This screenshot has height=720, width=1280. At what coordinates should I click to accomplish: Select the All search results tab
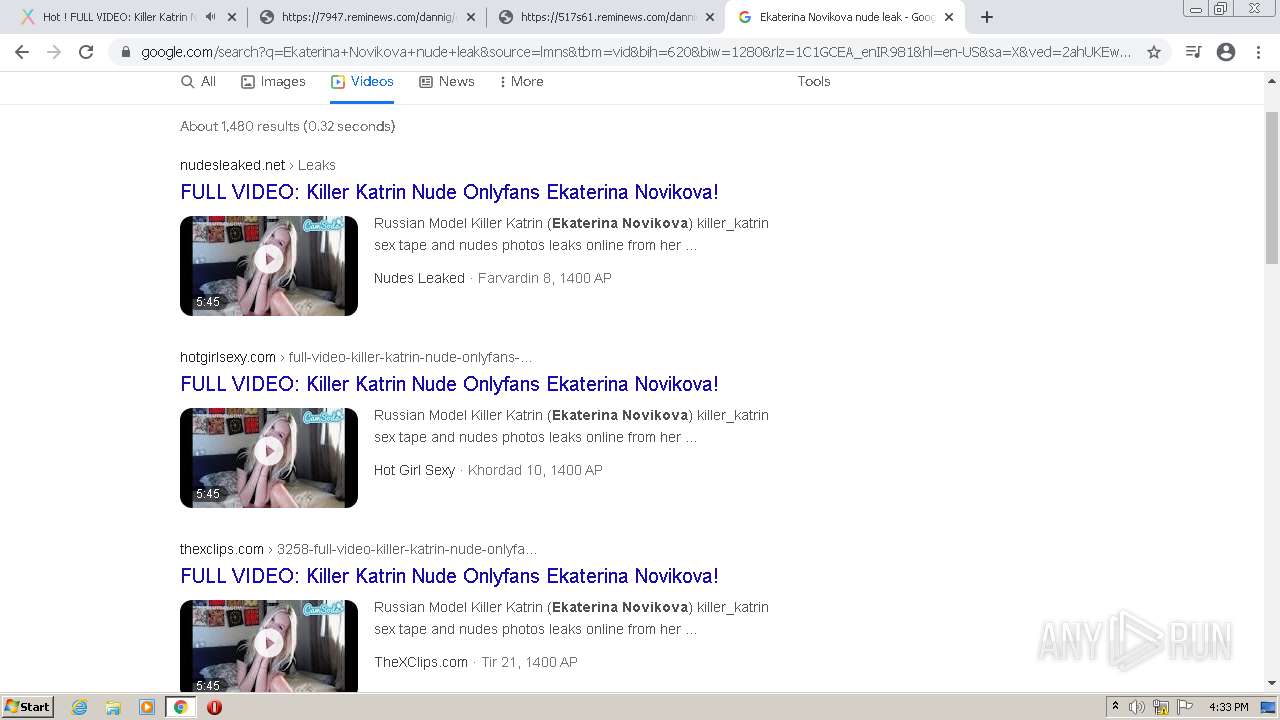[198, 82]
